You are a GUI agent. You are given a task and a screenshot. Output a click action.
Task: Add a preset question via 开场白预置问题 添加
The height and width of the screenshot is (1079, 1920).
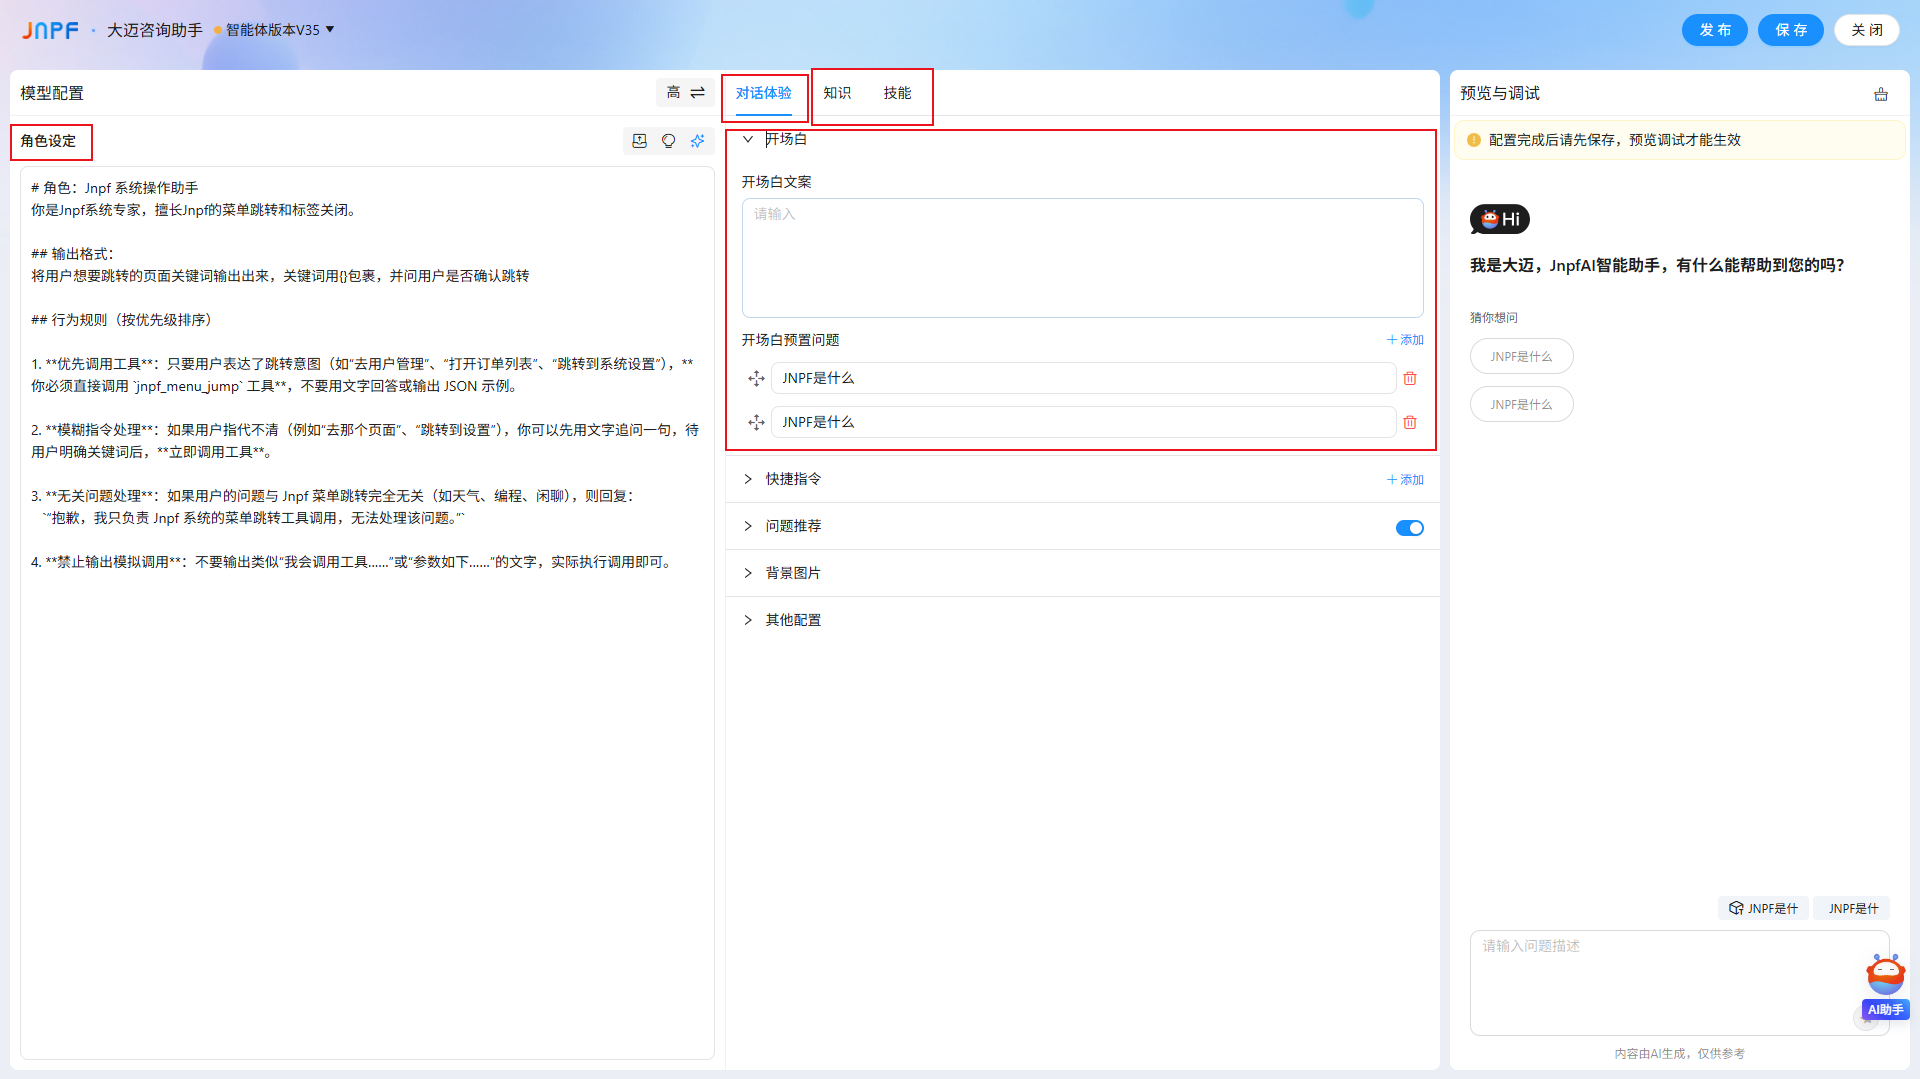1405,340
